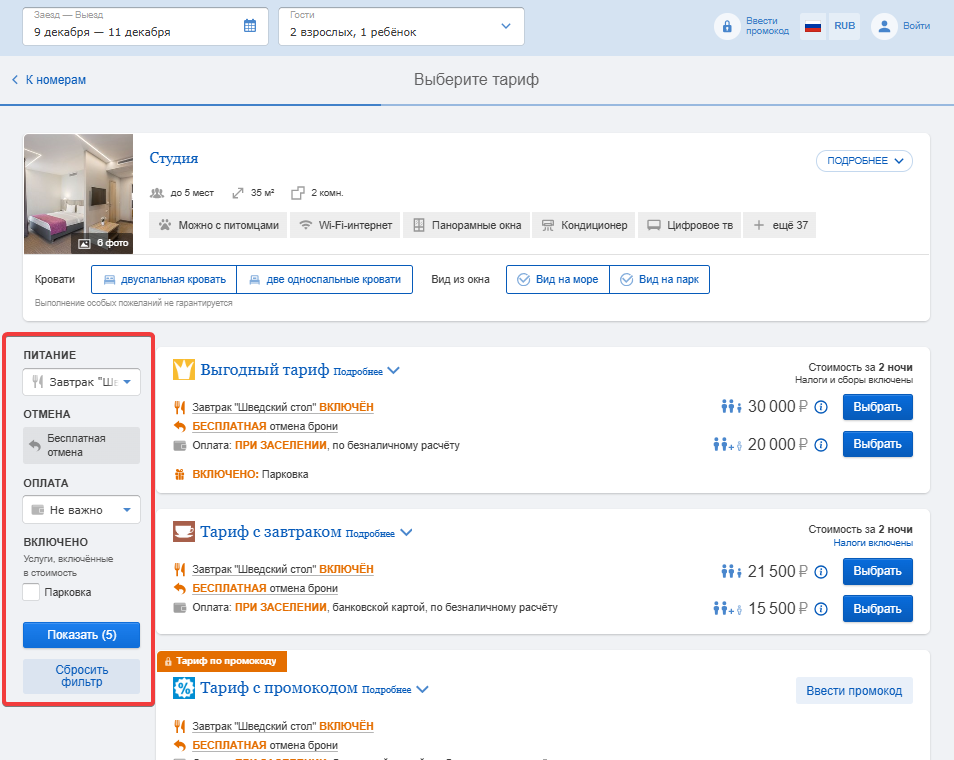
Task: Click the crown icon of Выгодный тариф
Action: [184, 369]
